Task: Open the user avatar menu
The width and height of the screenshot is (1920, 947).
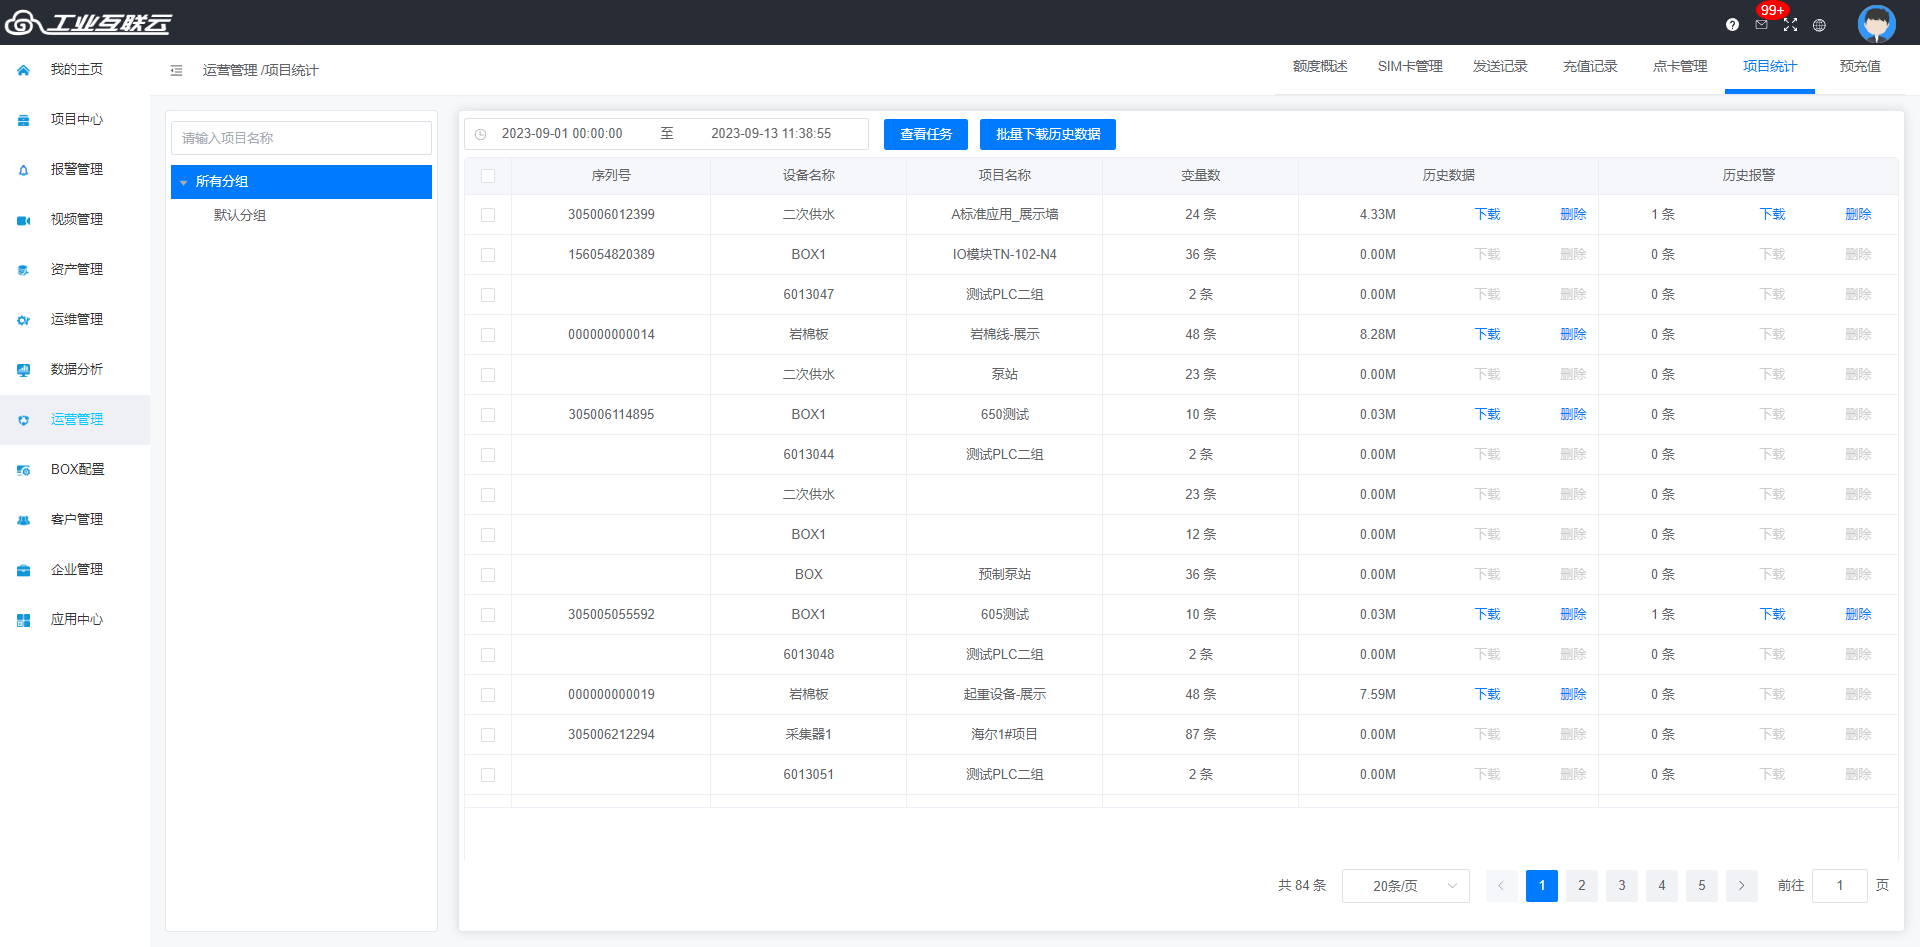Action: pyautogui.click(x=1876, y=23)
